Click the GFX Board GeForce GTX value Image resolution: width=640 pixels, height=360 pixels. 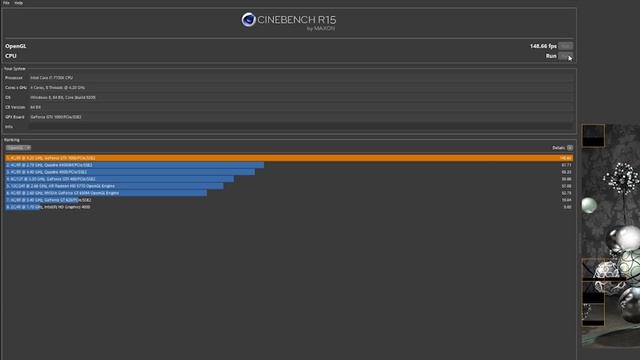(56, 117)
